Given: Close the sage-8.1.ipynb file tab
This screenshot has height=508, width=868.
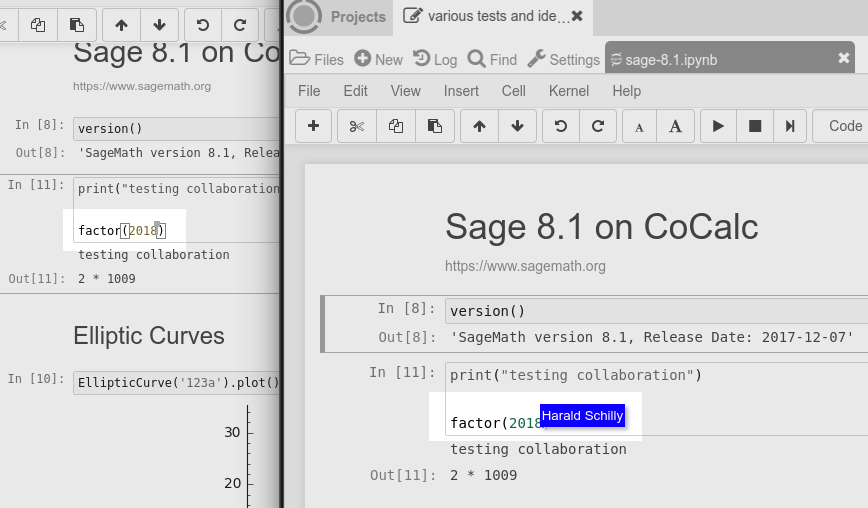Looking at the screenshot, I should click(844, 59).
